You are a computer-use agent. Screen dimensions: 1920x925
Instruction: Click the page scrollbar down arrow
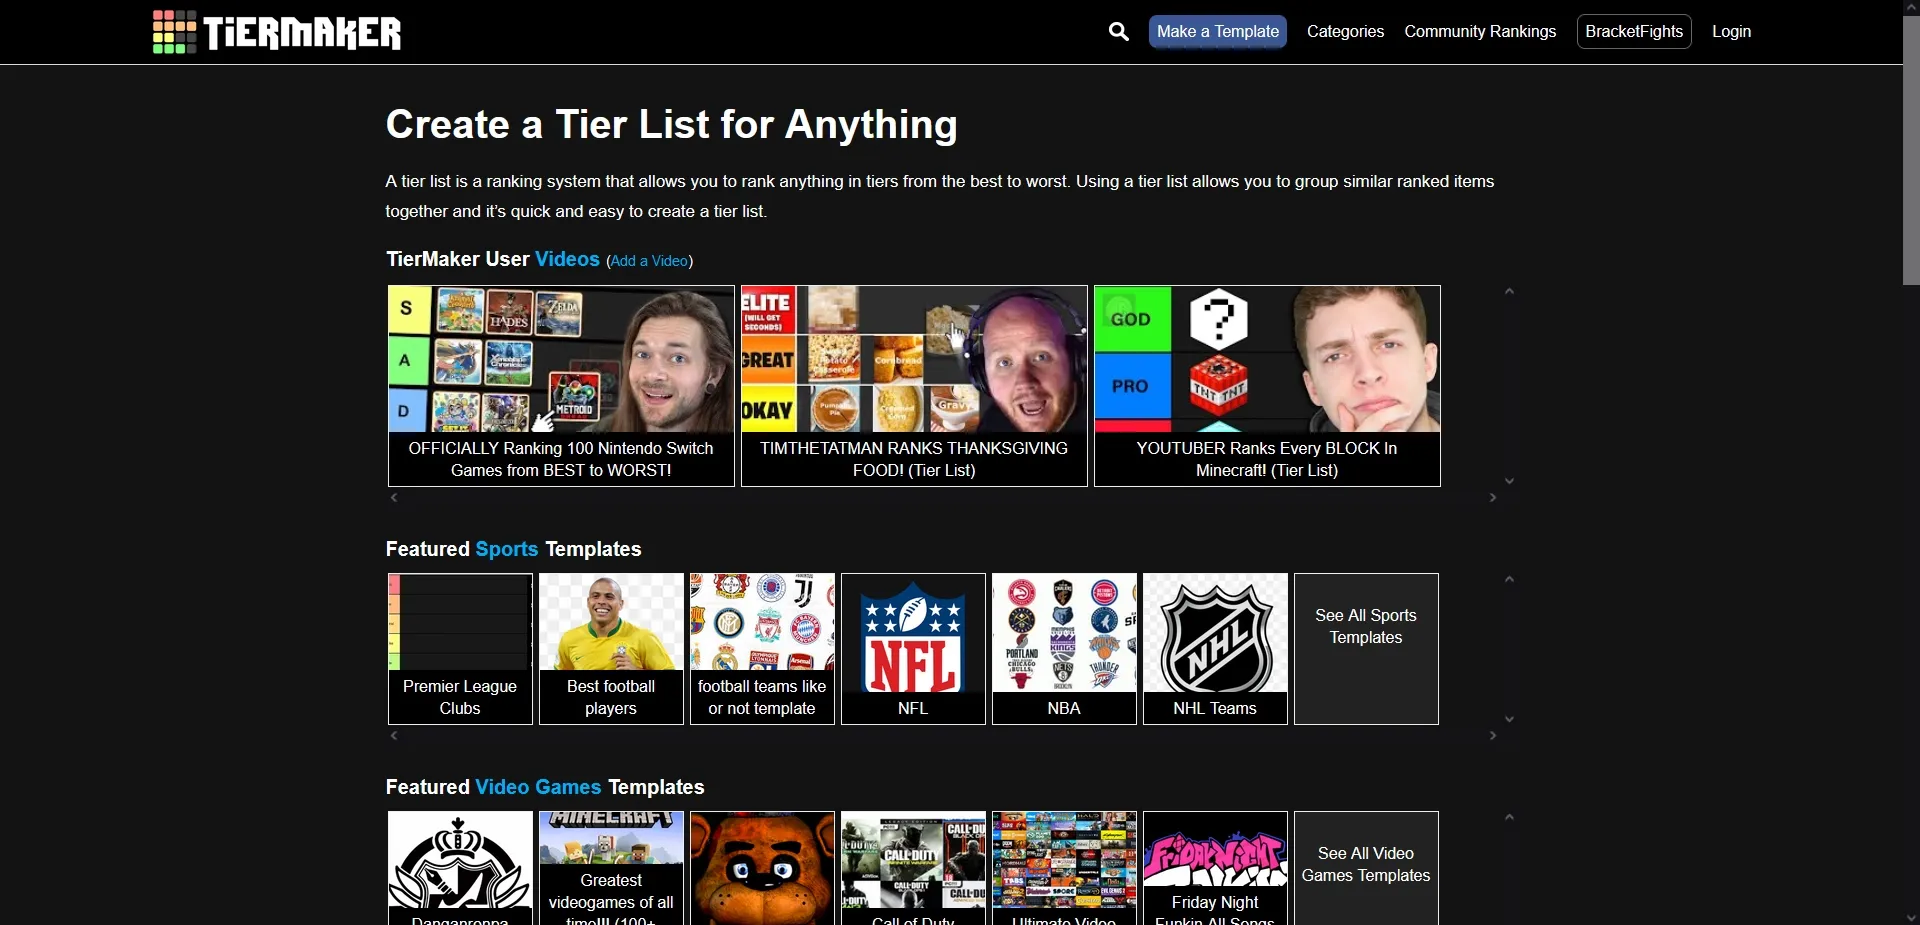point(1911,917)
